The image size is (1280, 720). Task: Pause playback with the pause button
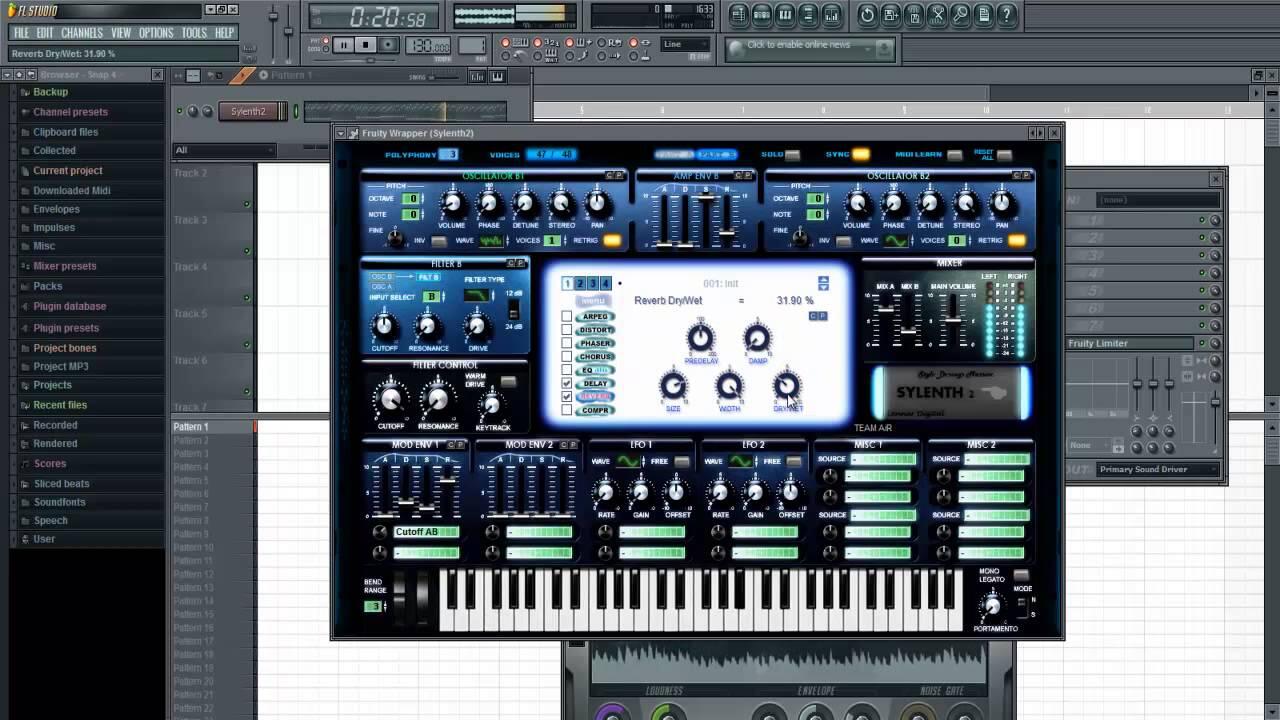[343, 45]
